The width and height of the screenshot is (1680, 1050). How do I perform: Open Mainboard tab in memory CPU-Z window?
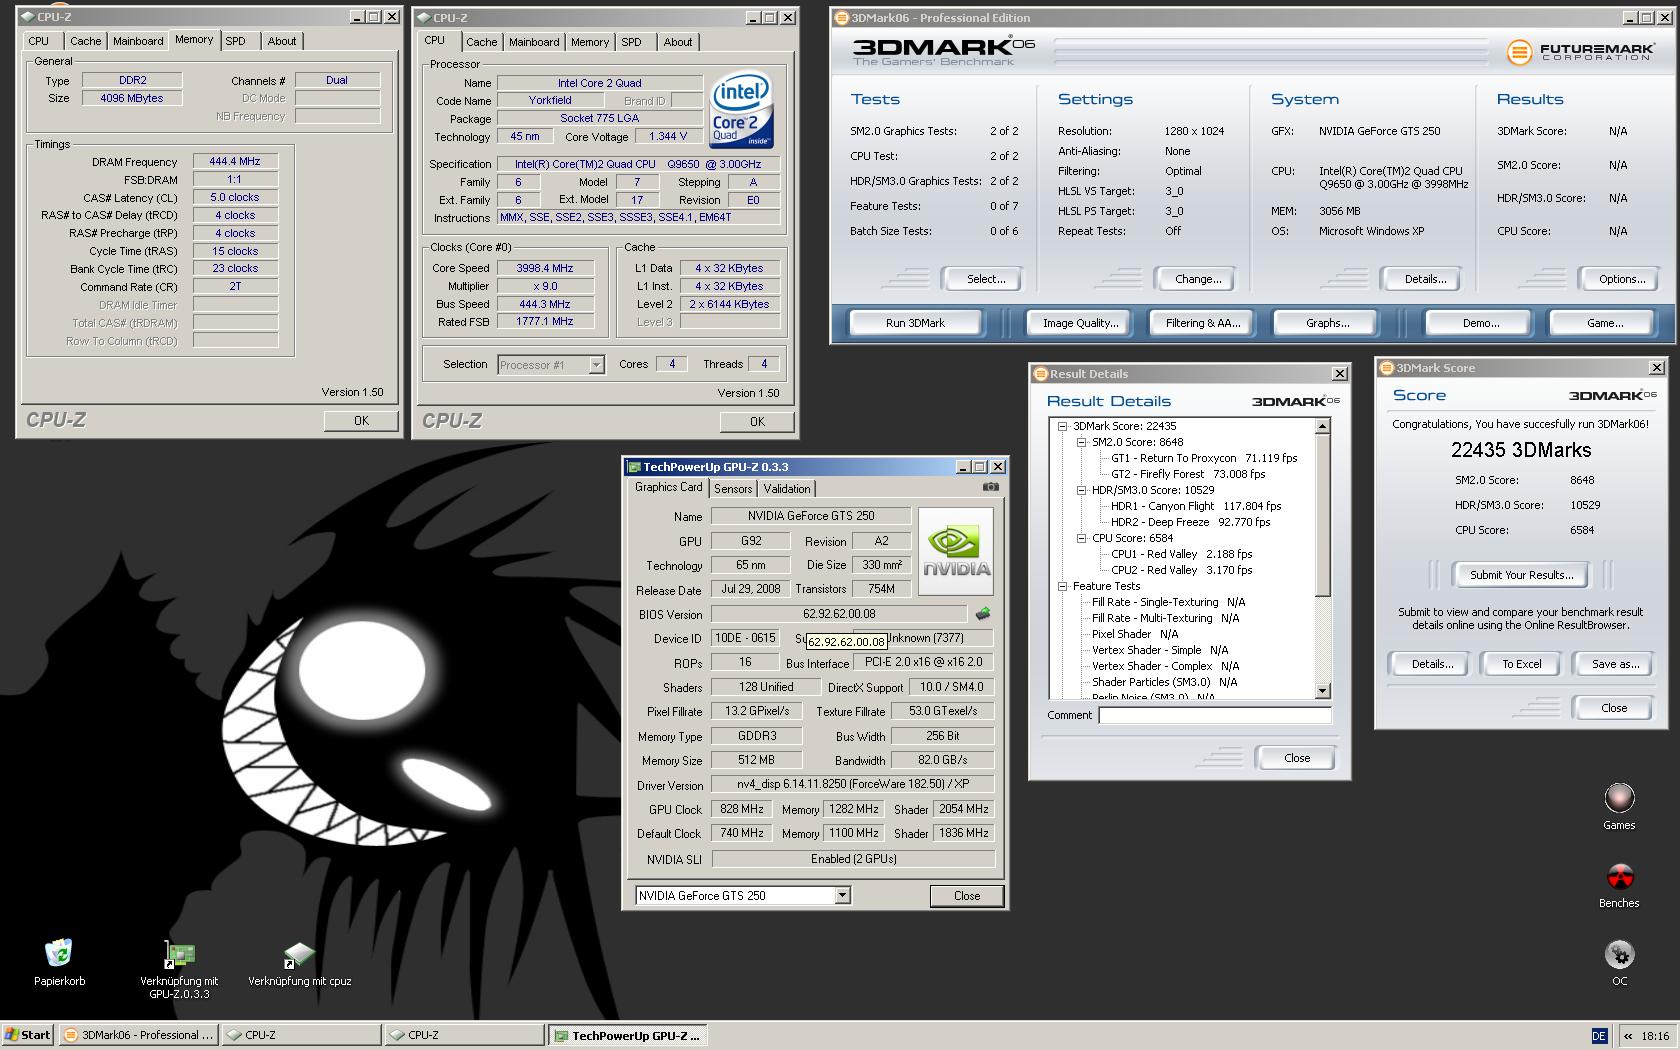click(x=138, y=41)
